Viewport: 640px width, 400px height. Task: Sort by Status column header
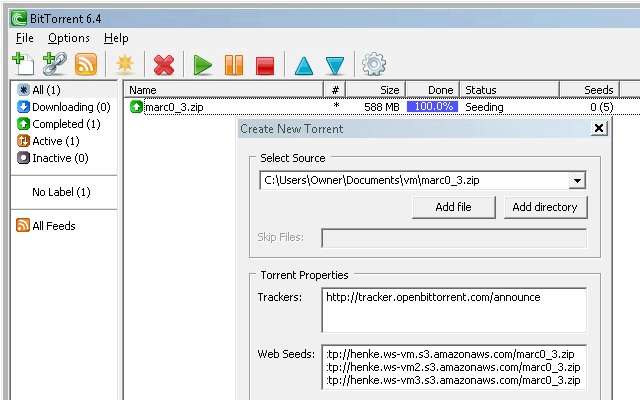pyautogui.click(x=509, y=89)
